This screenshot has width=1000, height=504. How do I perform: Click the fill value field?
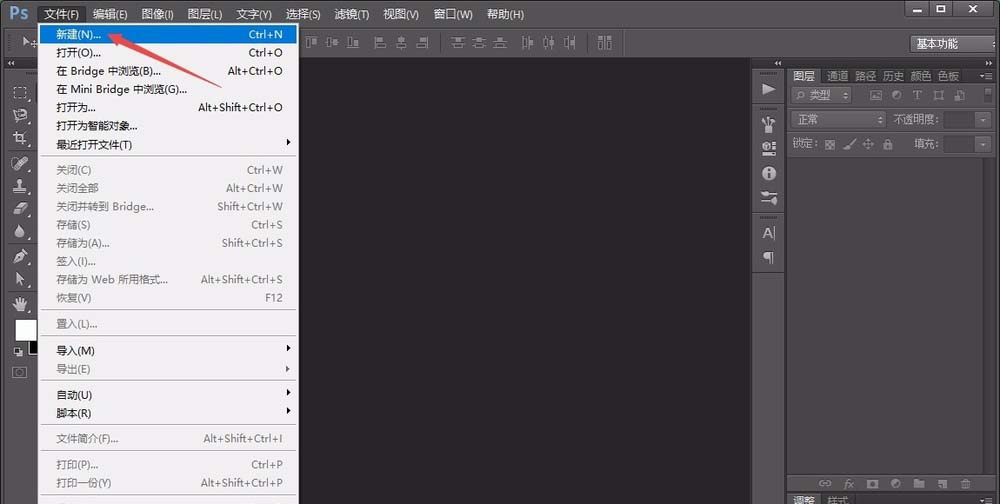(x=960, y=144)
